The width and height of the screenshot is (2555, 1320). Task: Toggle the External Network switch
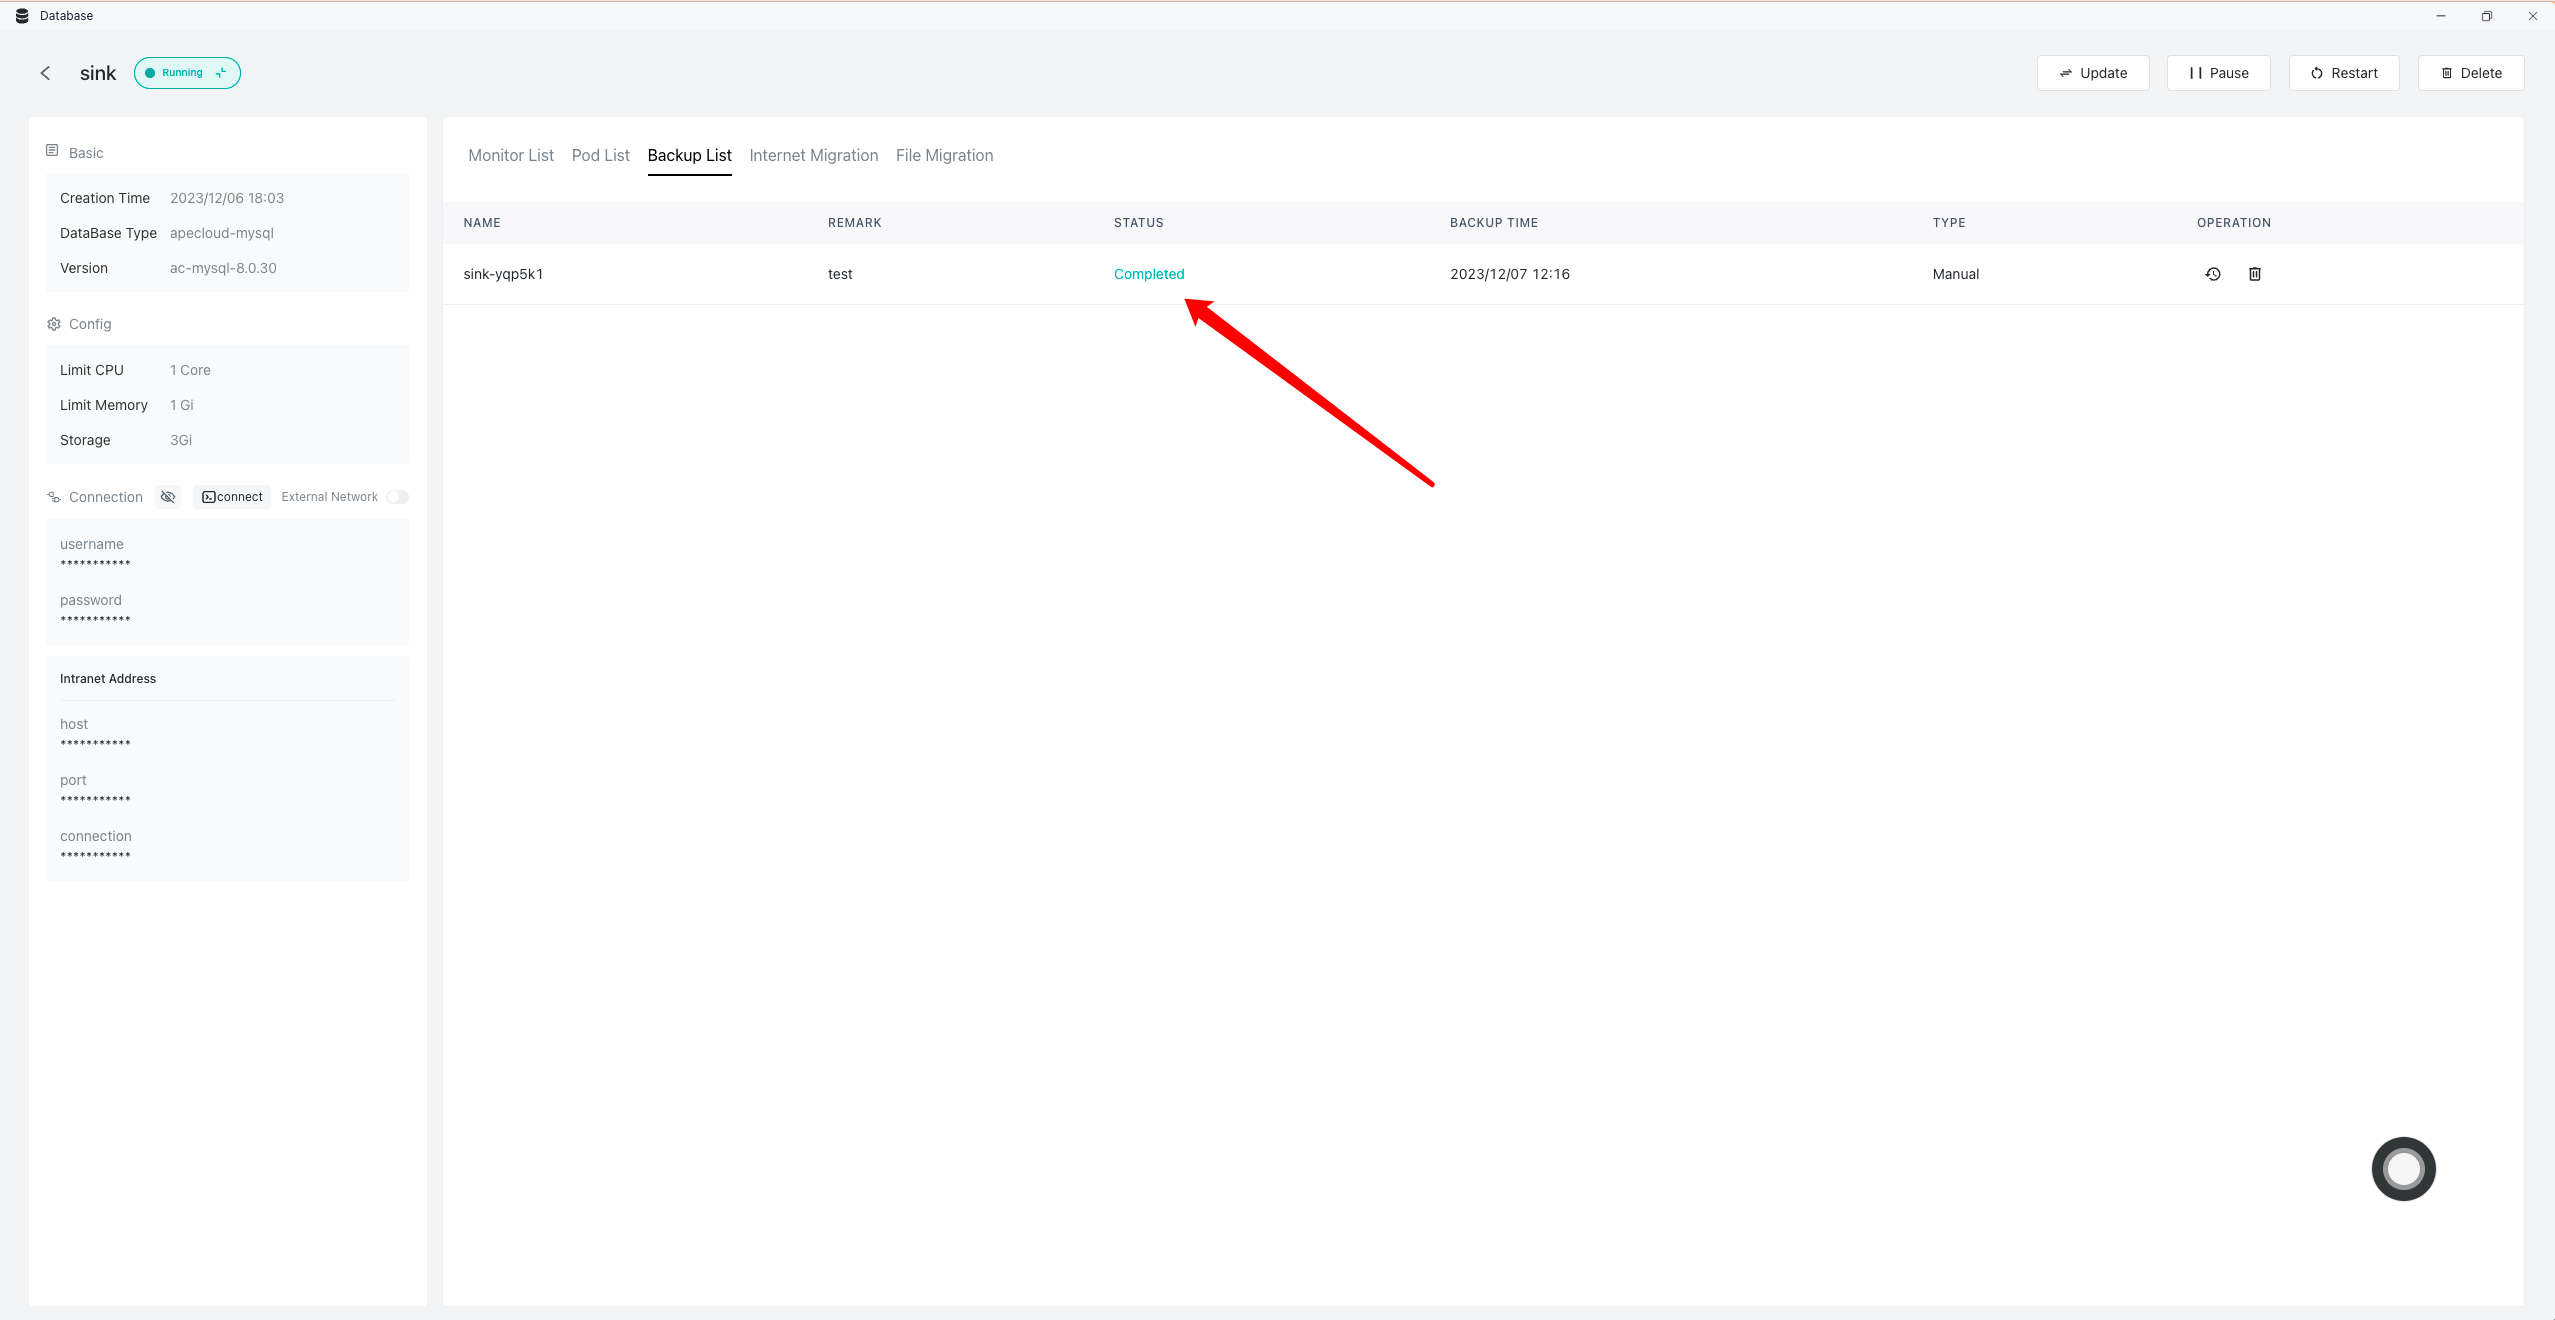click(397, 497)
